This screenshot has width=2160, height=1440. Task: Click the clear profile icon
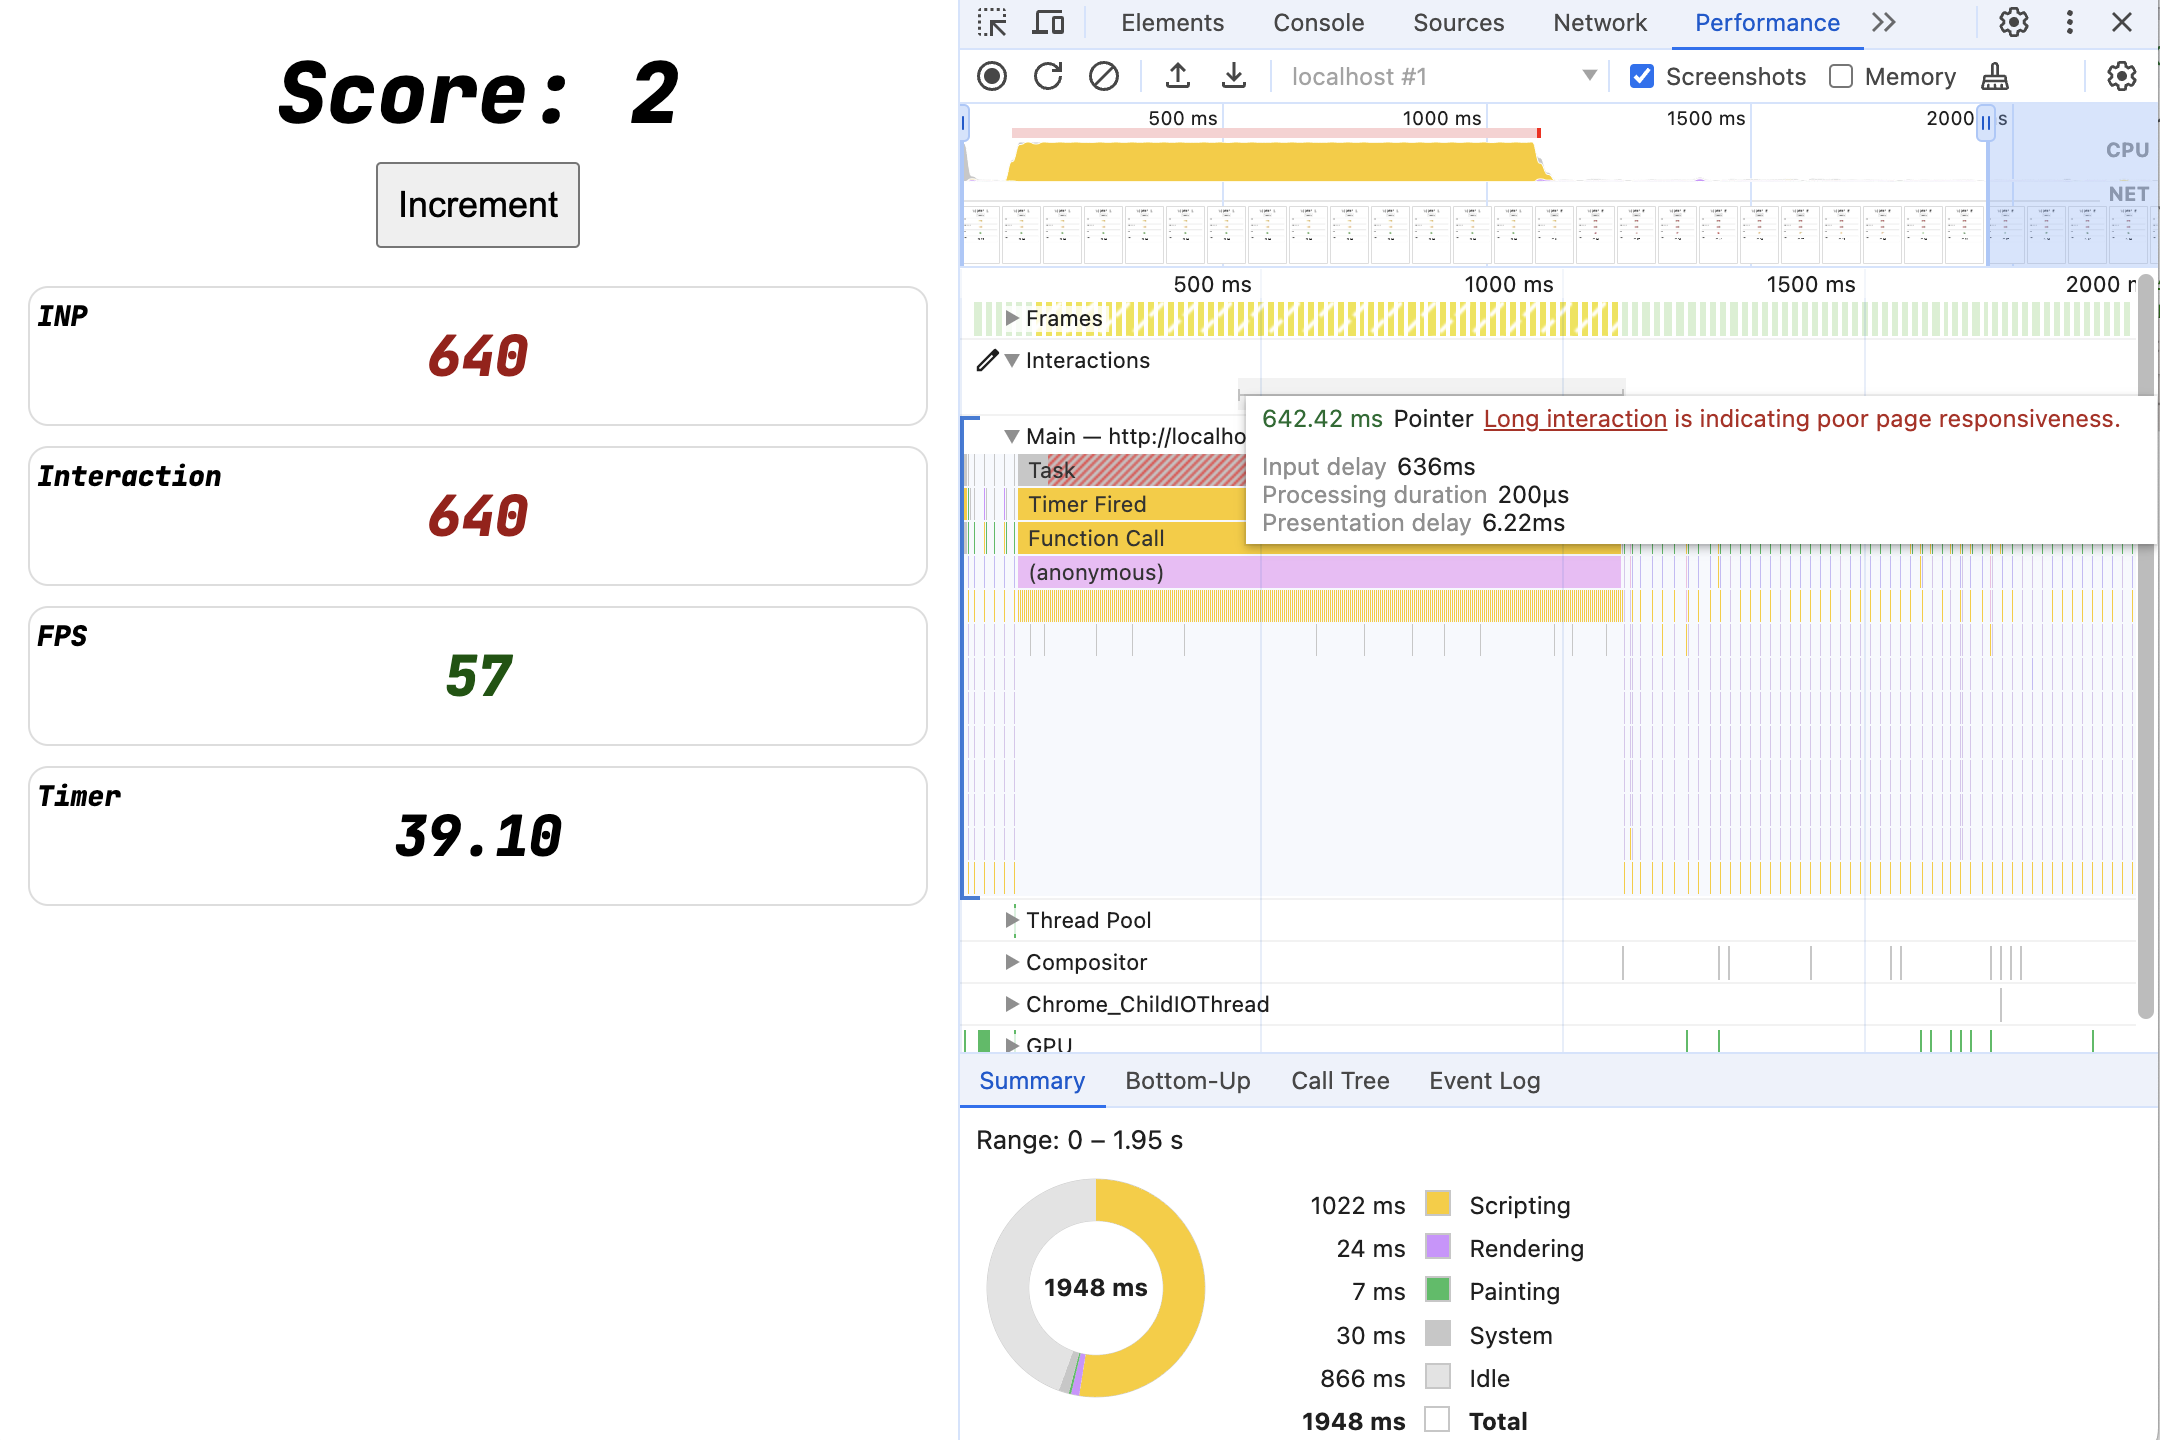pyautogui.click(x=1102, y=76)
